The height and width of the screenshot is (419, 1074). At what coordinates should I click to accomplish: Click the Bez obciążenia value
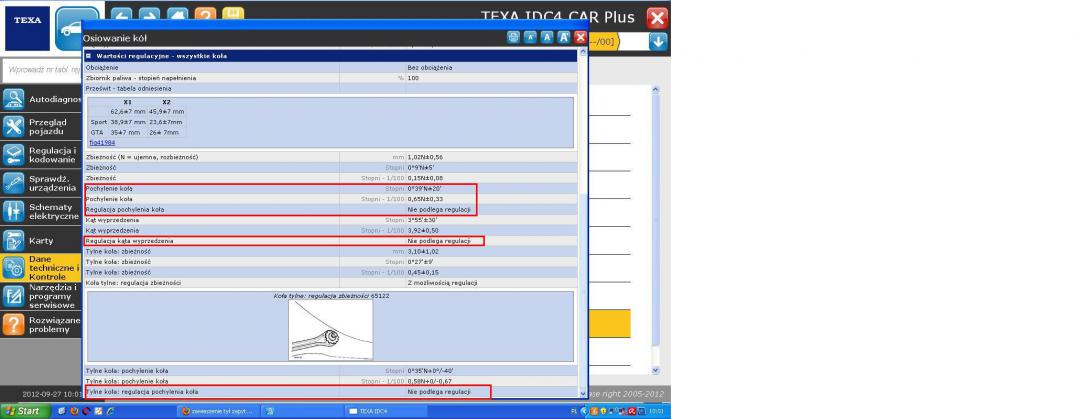coord(429,68)
